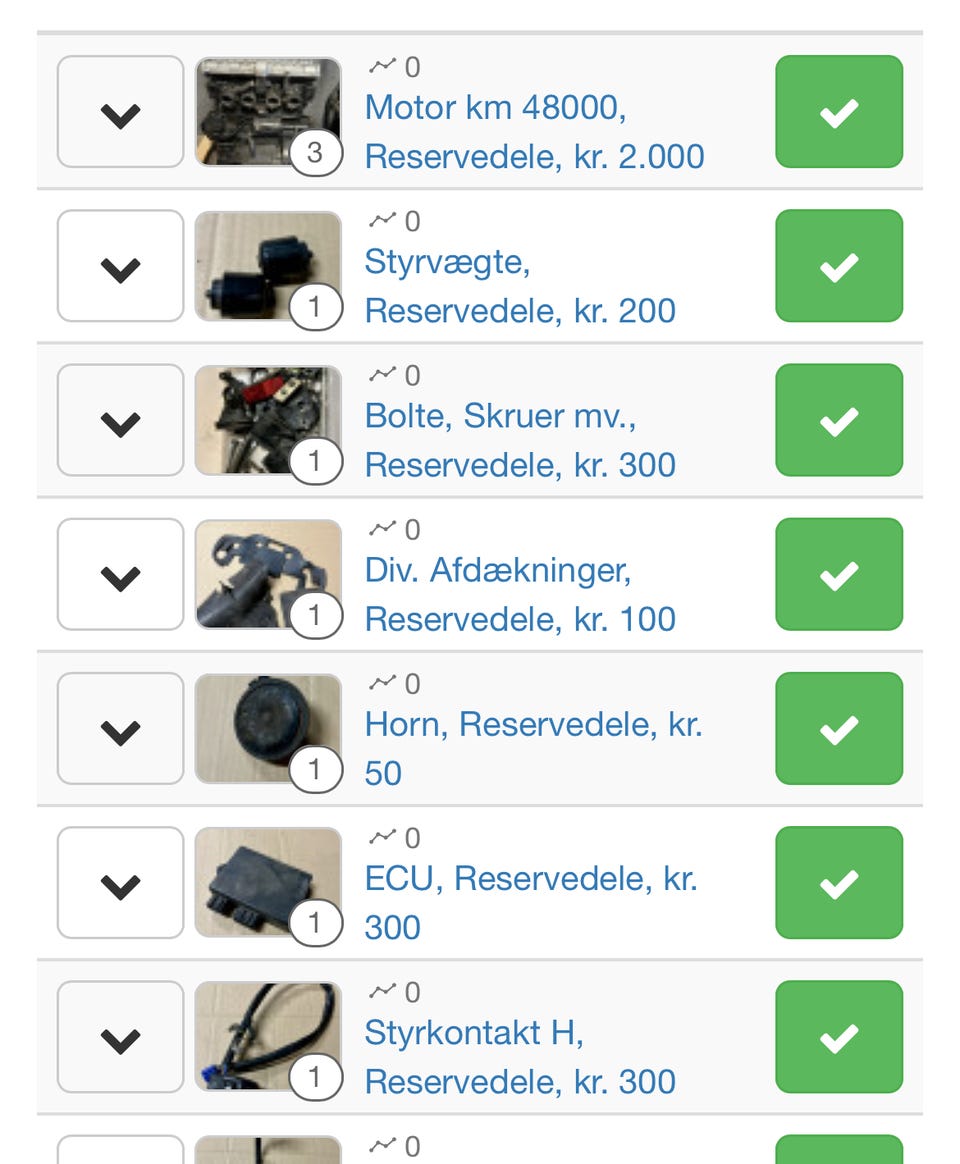Toggle the green checkmark for the ECU listing
The image size is (960, 1164).
pos(839,882)
